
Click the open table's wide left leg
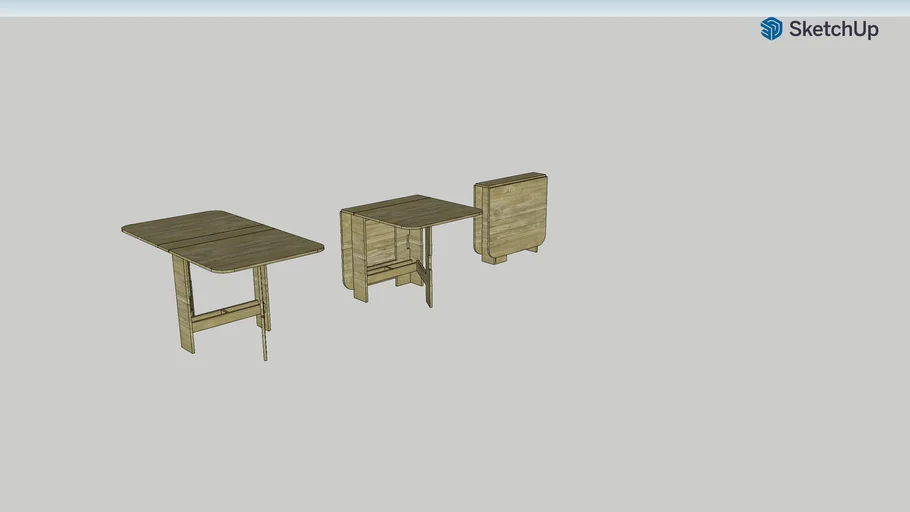click(x=183, y=305)
